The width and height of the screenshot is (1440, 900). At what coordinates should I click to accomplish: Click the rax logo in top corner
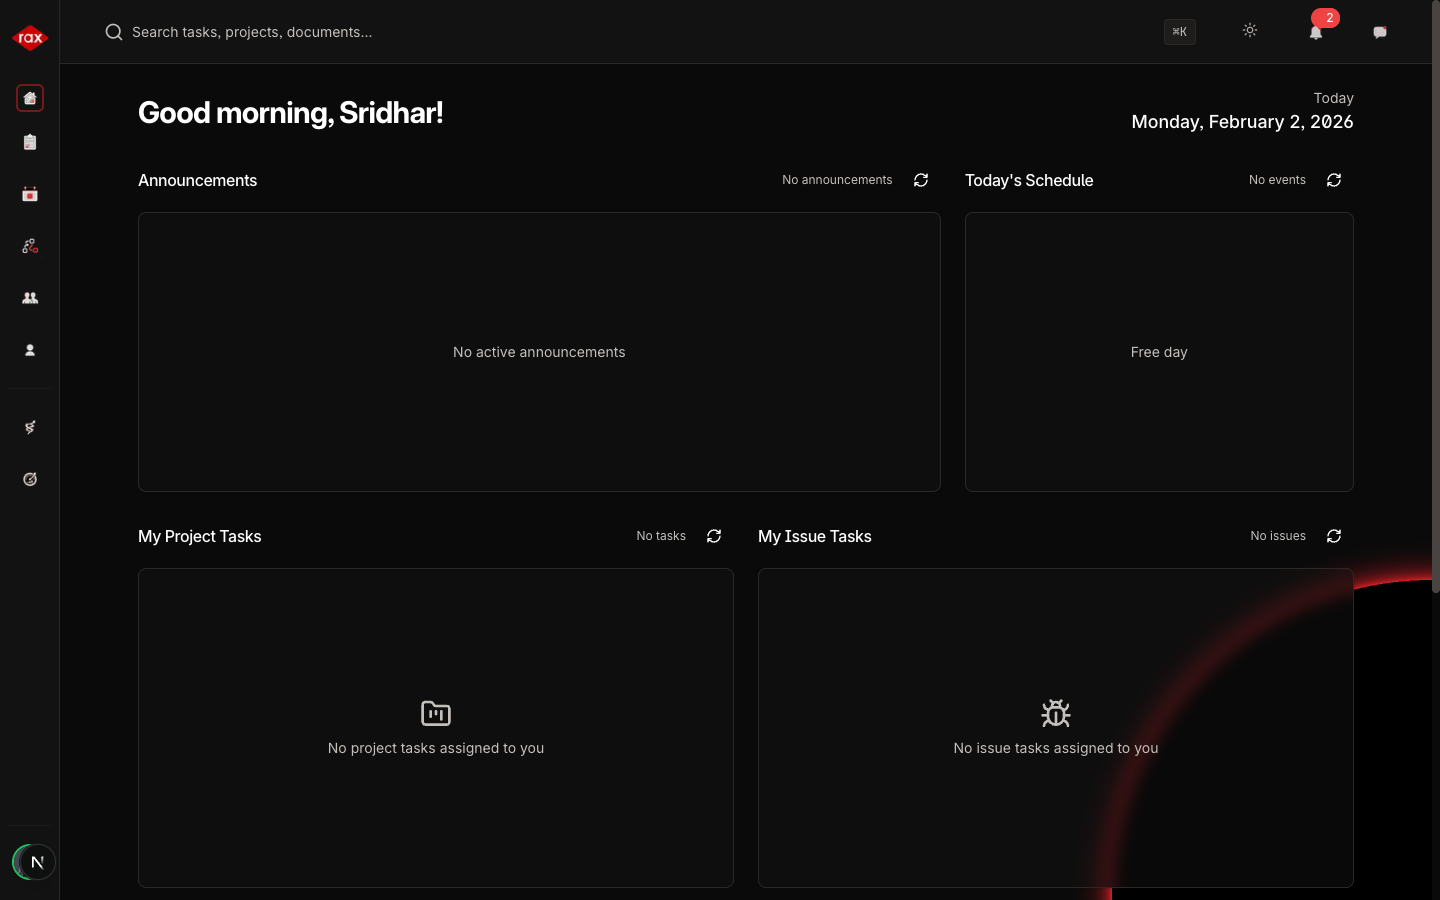30,38
